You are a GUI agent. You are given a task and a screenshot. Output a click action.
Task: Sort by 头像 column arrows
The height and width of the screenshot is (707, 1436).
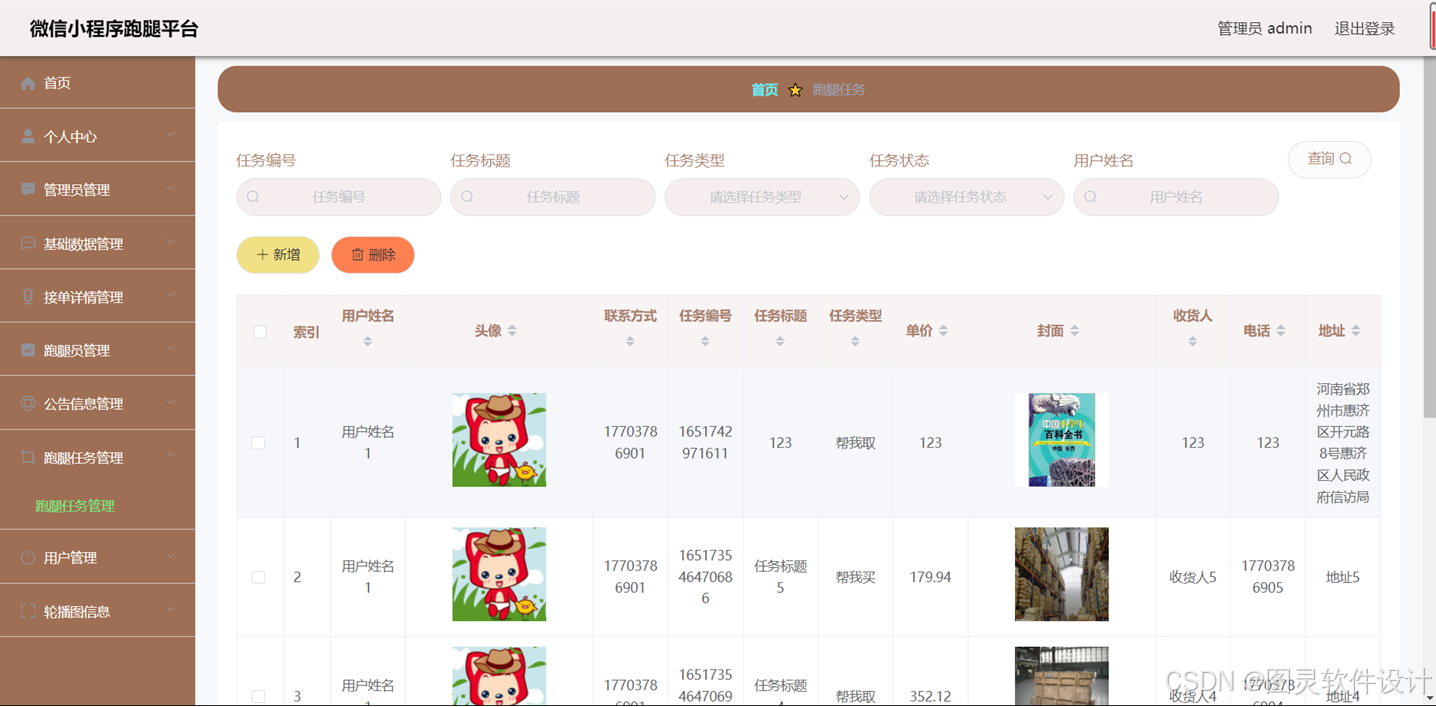[512, 331]
